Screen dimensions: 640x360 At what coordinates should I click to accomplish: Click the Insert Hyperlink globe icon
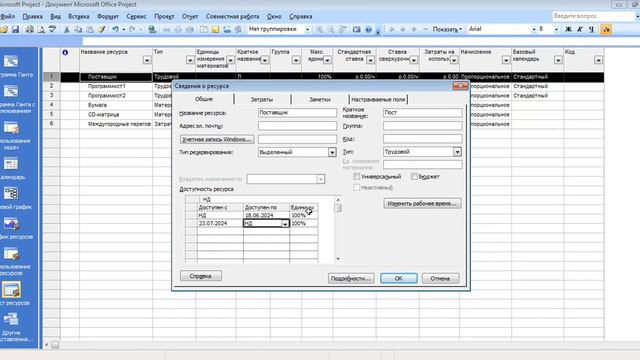coord(152,29)
